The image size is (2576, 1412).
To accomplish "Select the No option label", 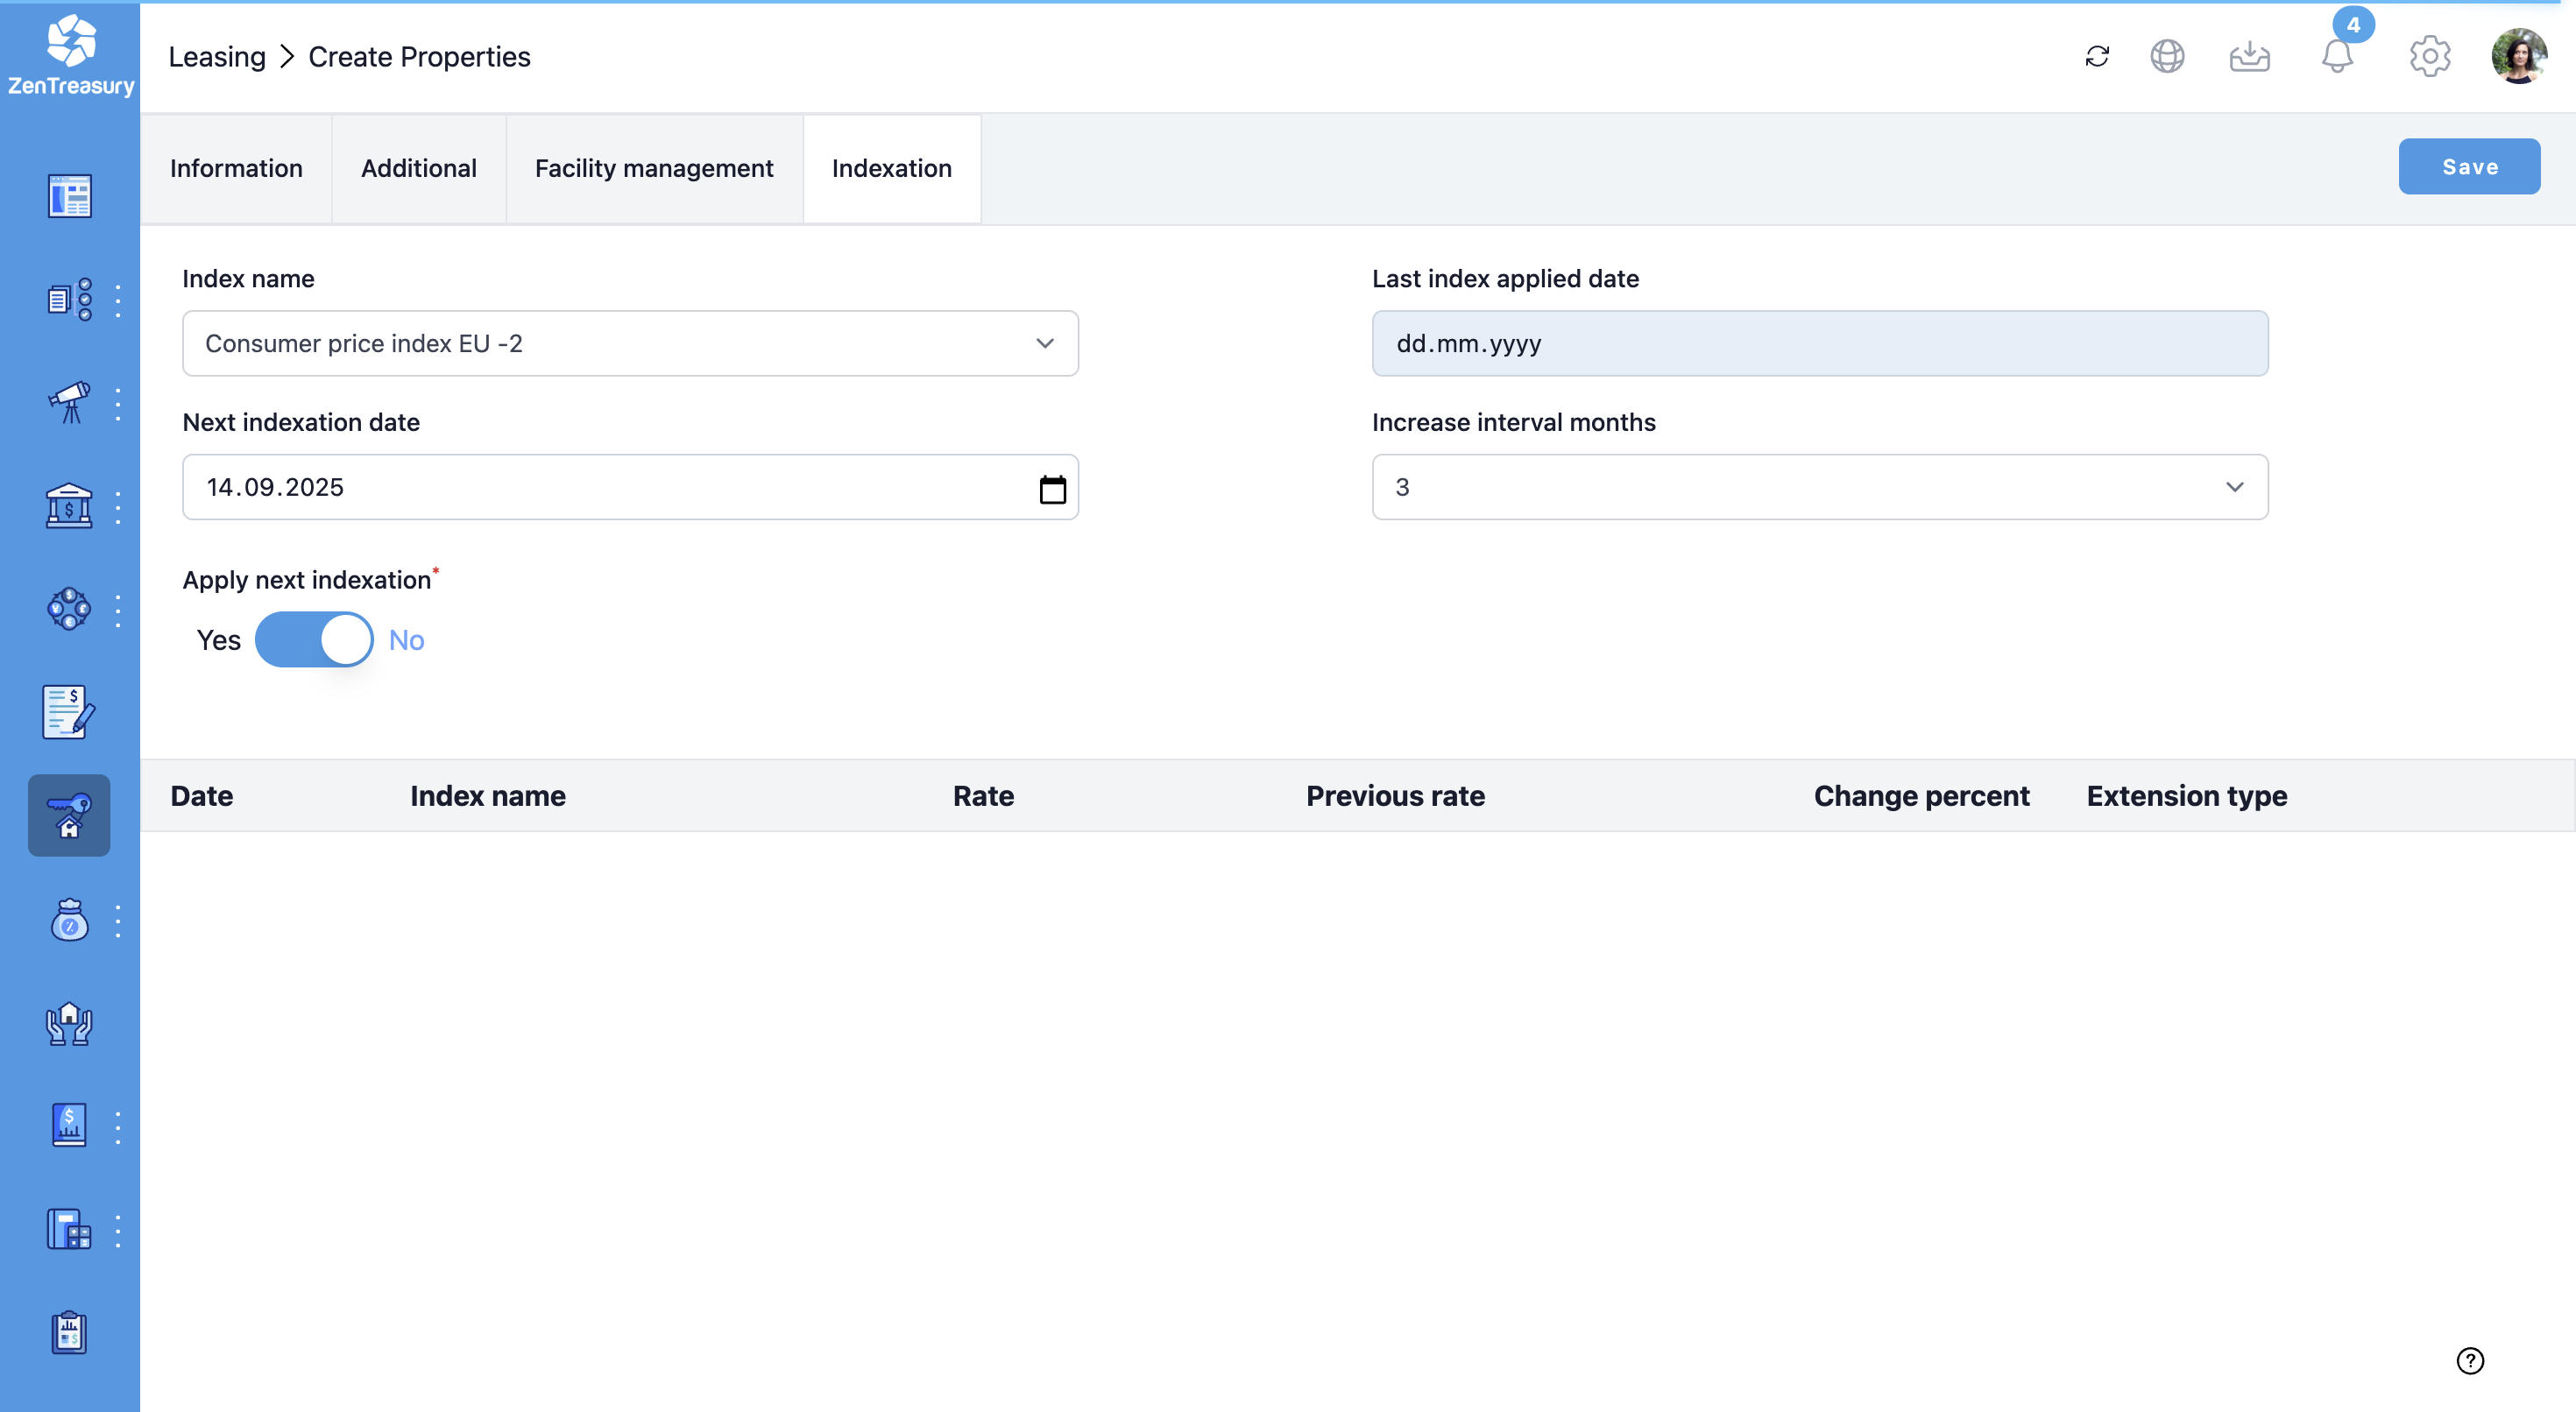I will tap(406, 640).
